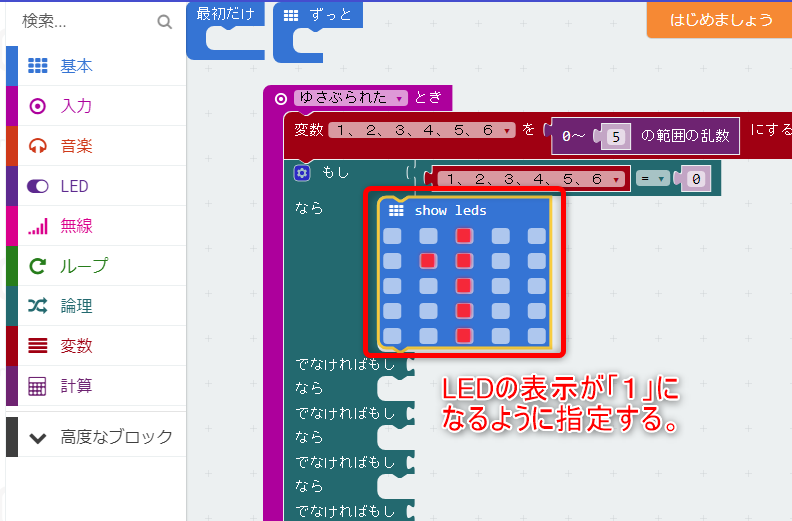
Task: Open the 音楽 blocks category
Action: coord(96,146)
